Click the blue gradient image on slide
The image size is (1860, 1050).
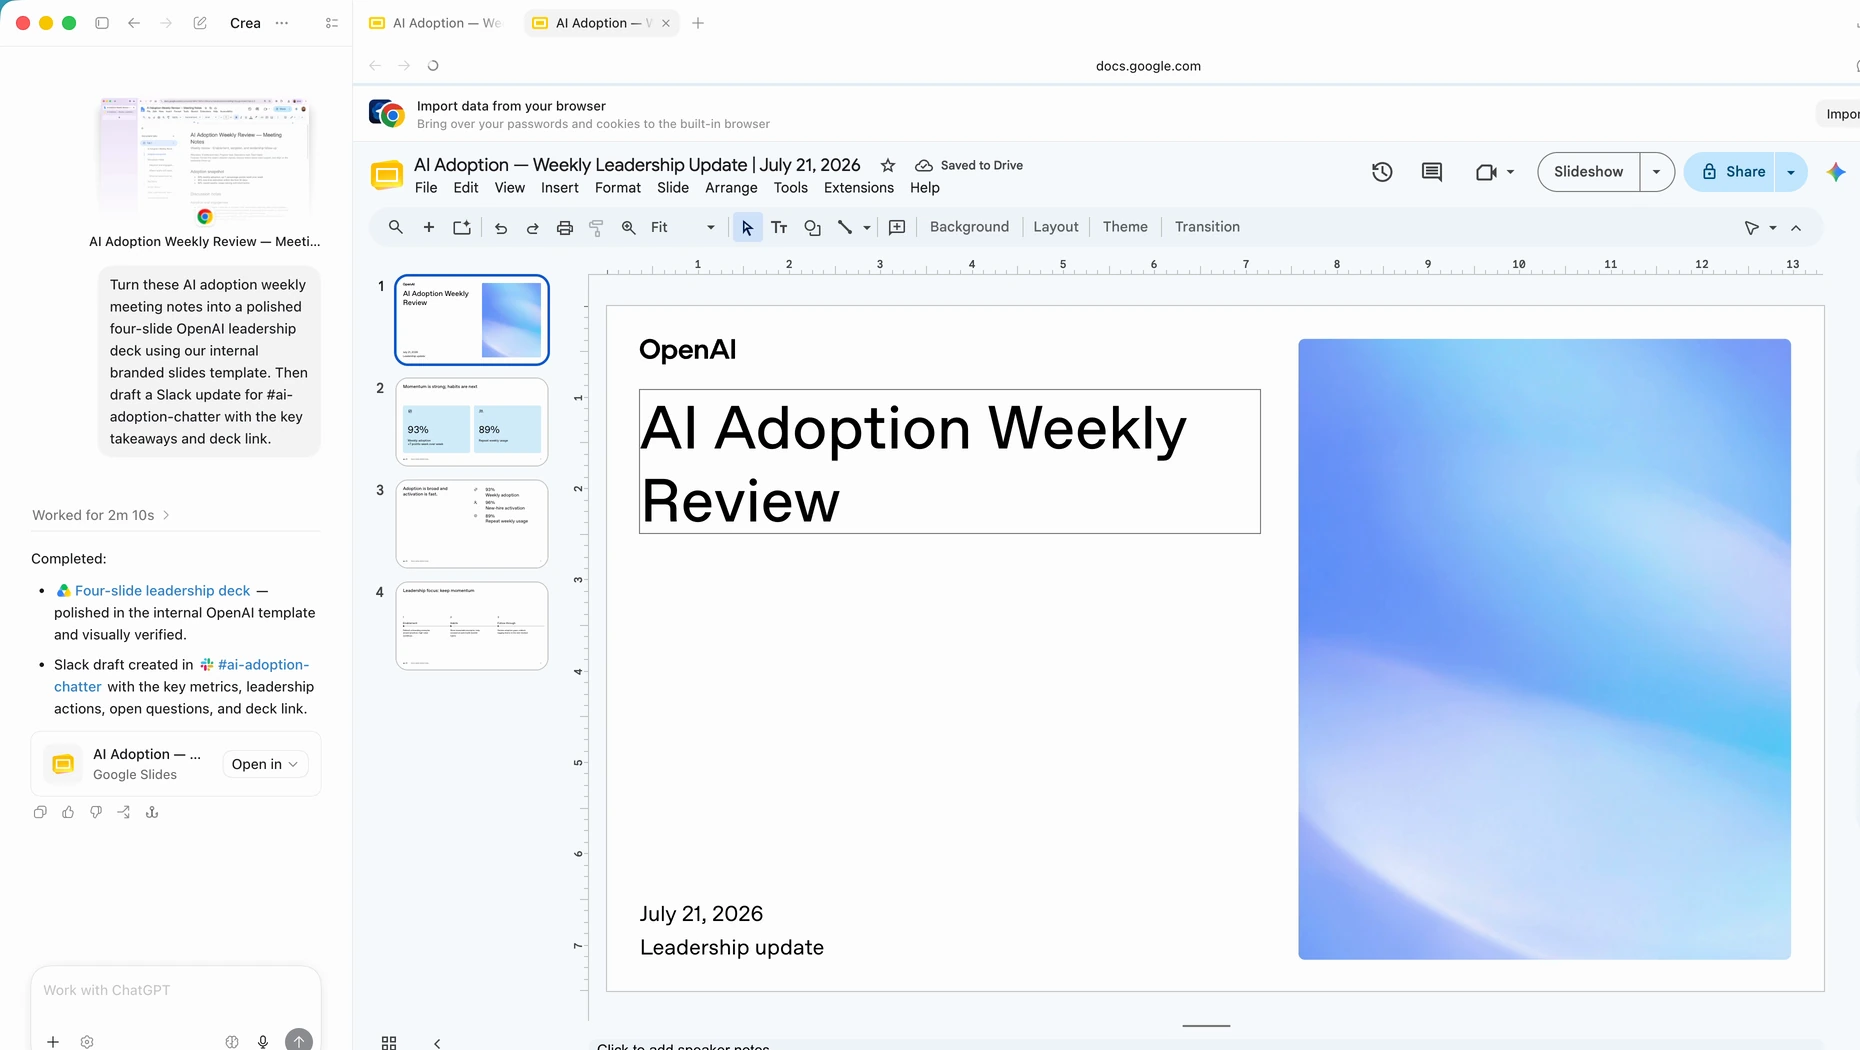1544,649
